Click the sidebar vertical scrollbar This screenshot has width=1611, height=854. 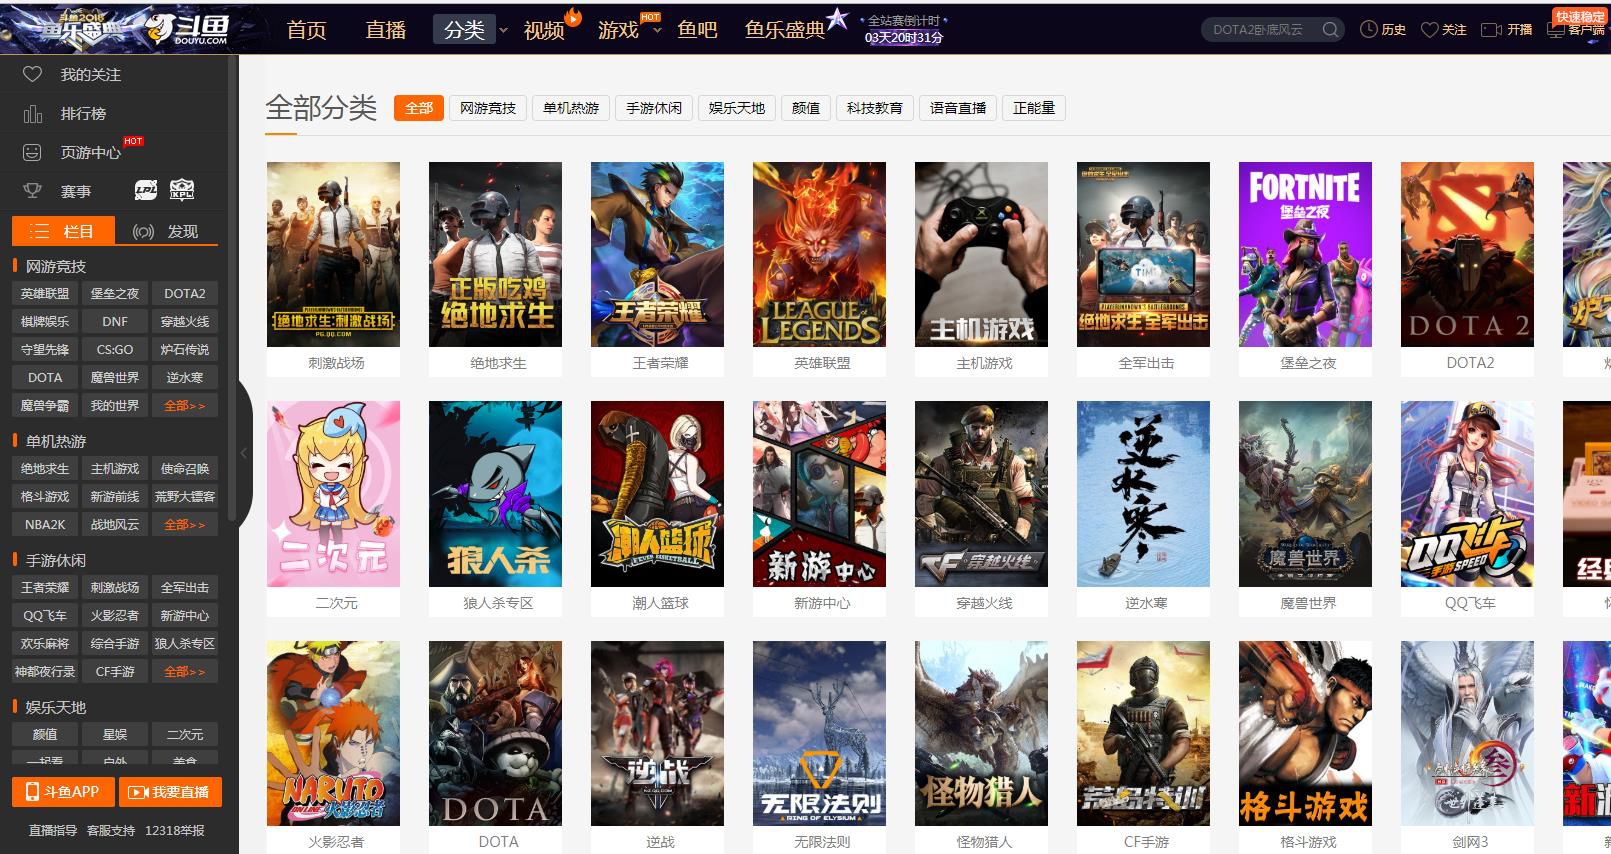coord(233,288)
